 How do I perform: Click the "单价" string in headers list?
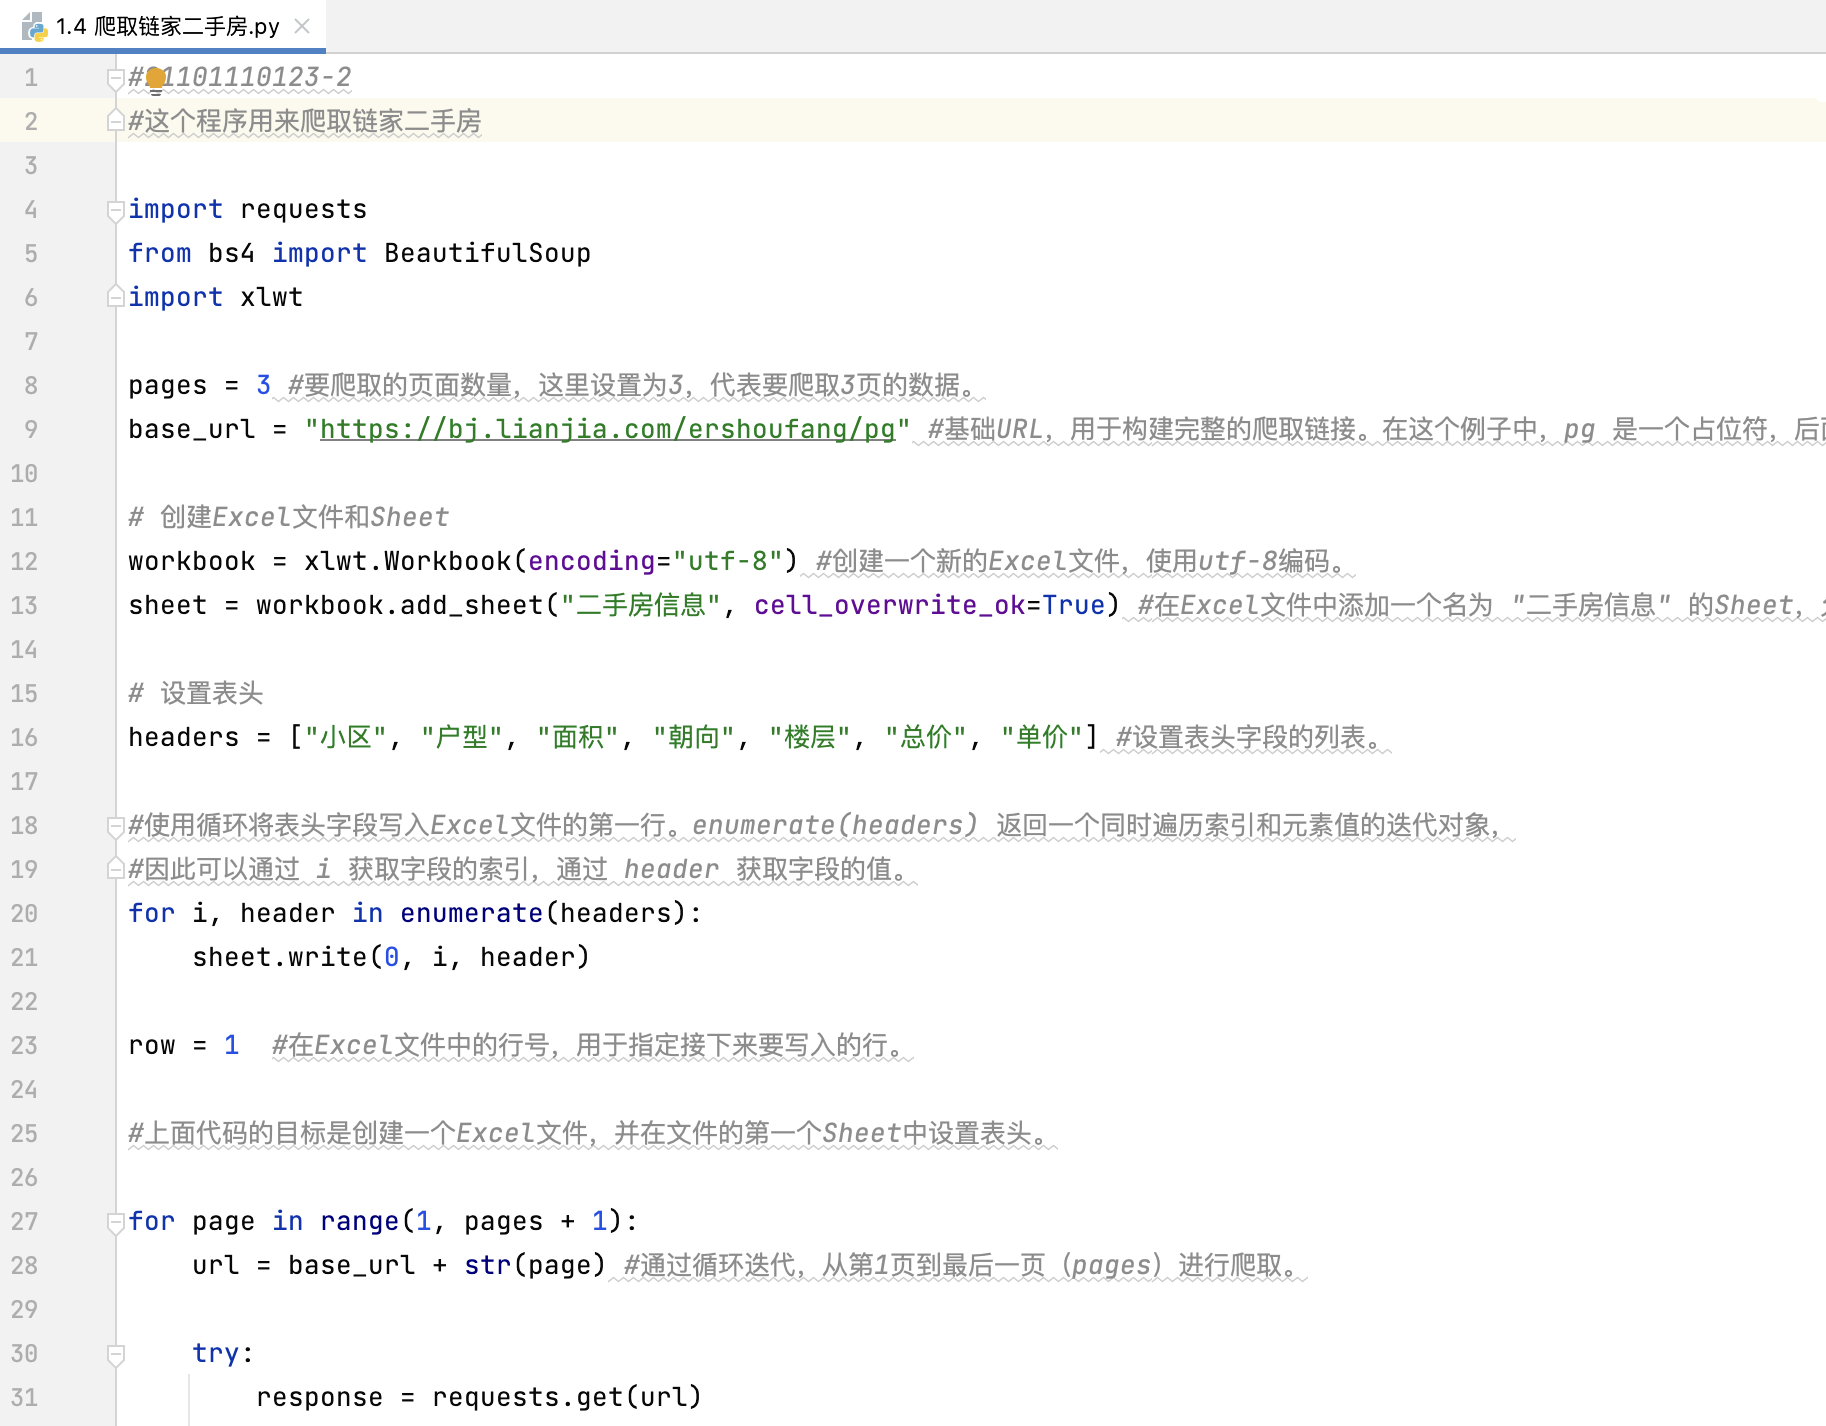pyautogui.click(x=1041, y=737)
